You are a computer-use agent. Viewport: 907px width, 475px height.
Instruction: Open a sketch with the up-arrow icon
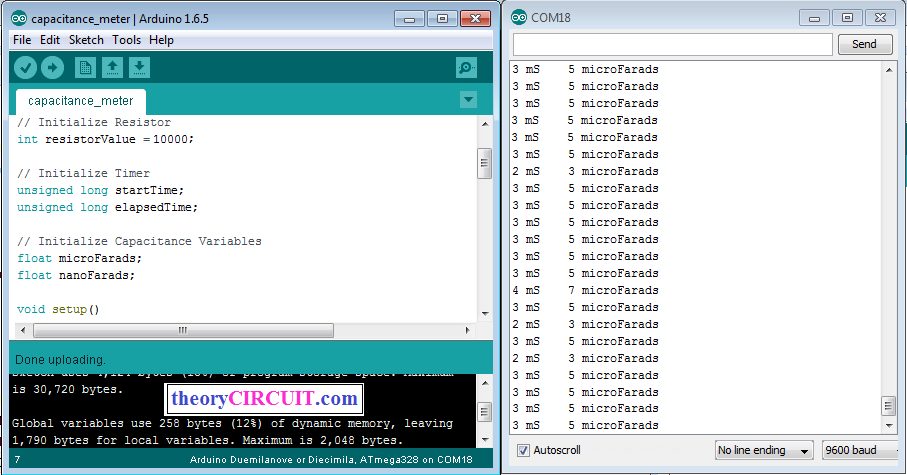coord(112,68)
